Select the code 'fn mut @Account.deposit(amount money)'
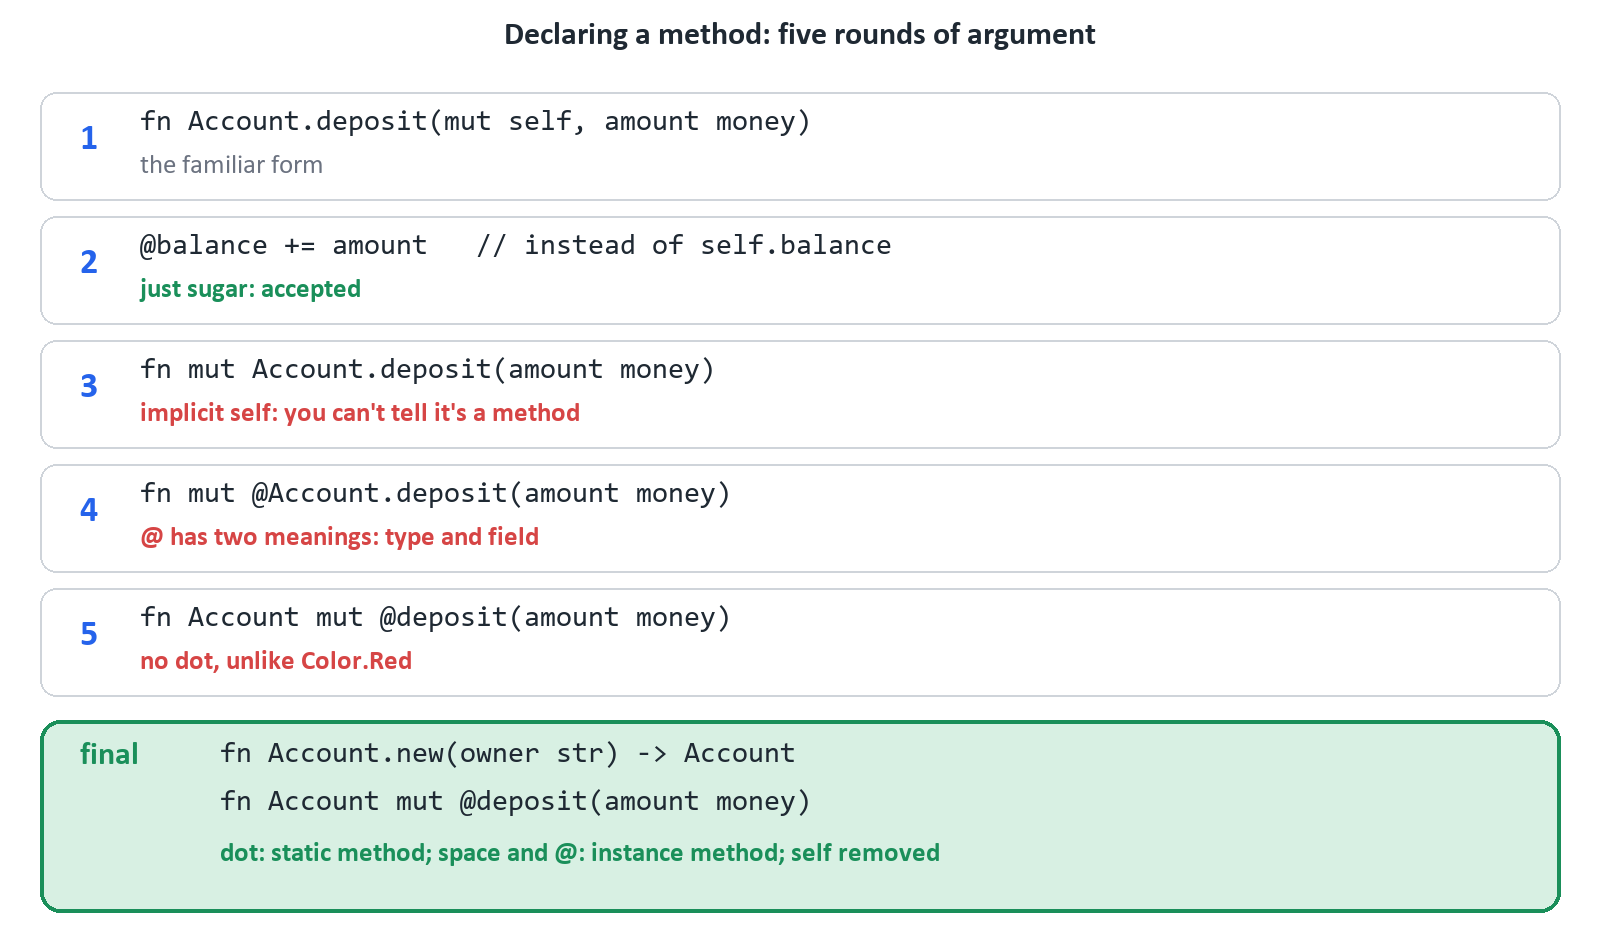This screenshot has width=1600, height=940. point(435,493)
